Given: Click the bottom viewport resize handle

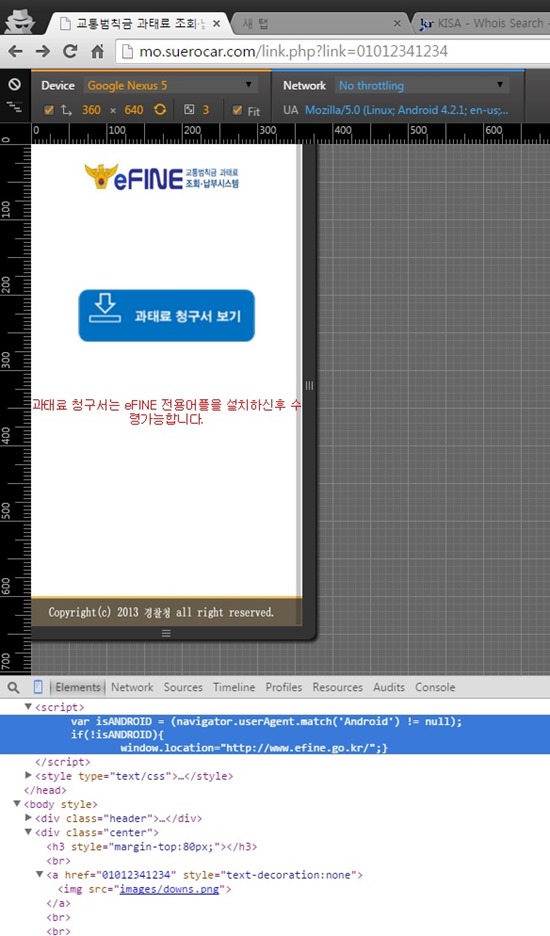Looking at the screenshot, I should tap(166, 633).
